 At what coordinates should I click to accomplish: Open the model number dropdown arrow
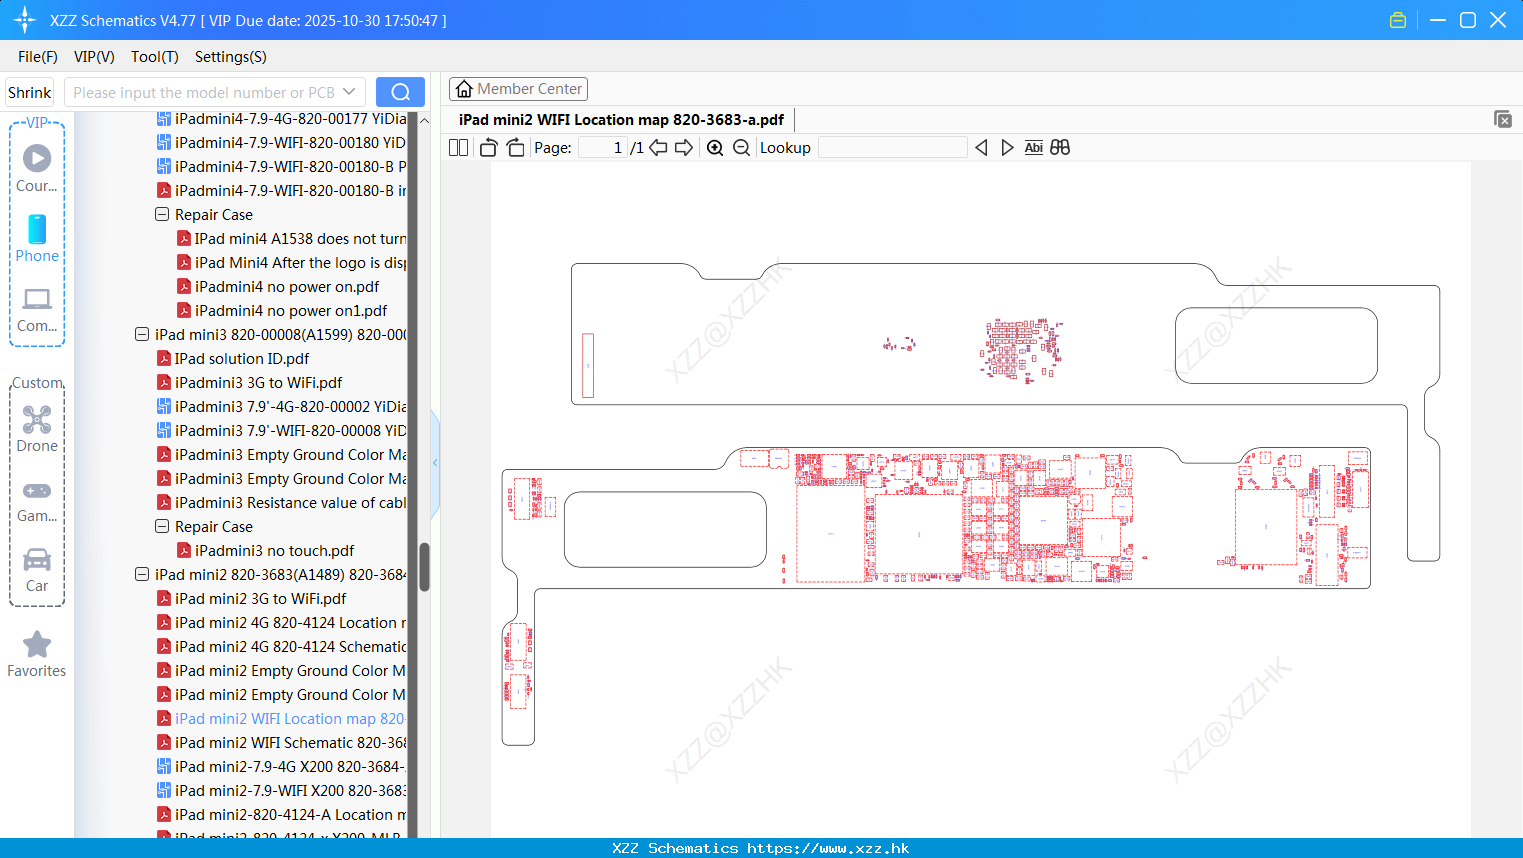pyautogui.click(x=349, y=92)
